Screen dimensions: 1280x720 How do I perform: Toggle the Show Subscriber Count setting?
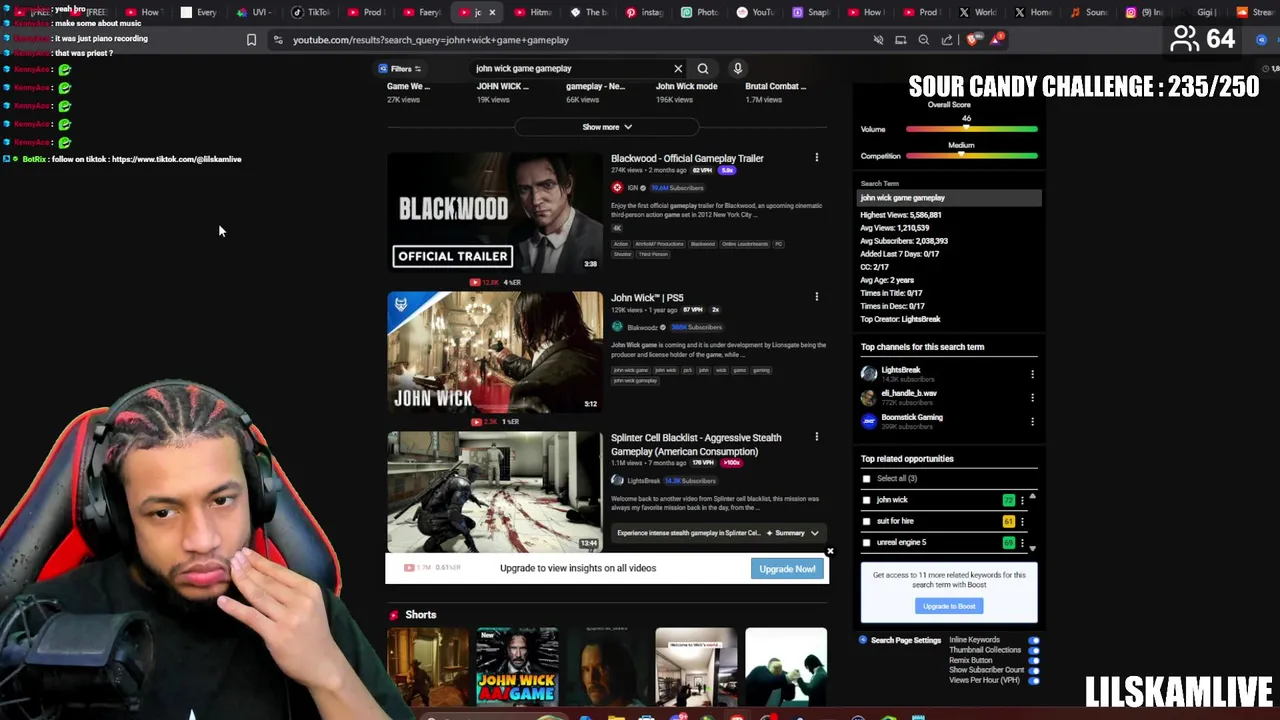1033,670
